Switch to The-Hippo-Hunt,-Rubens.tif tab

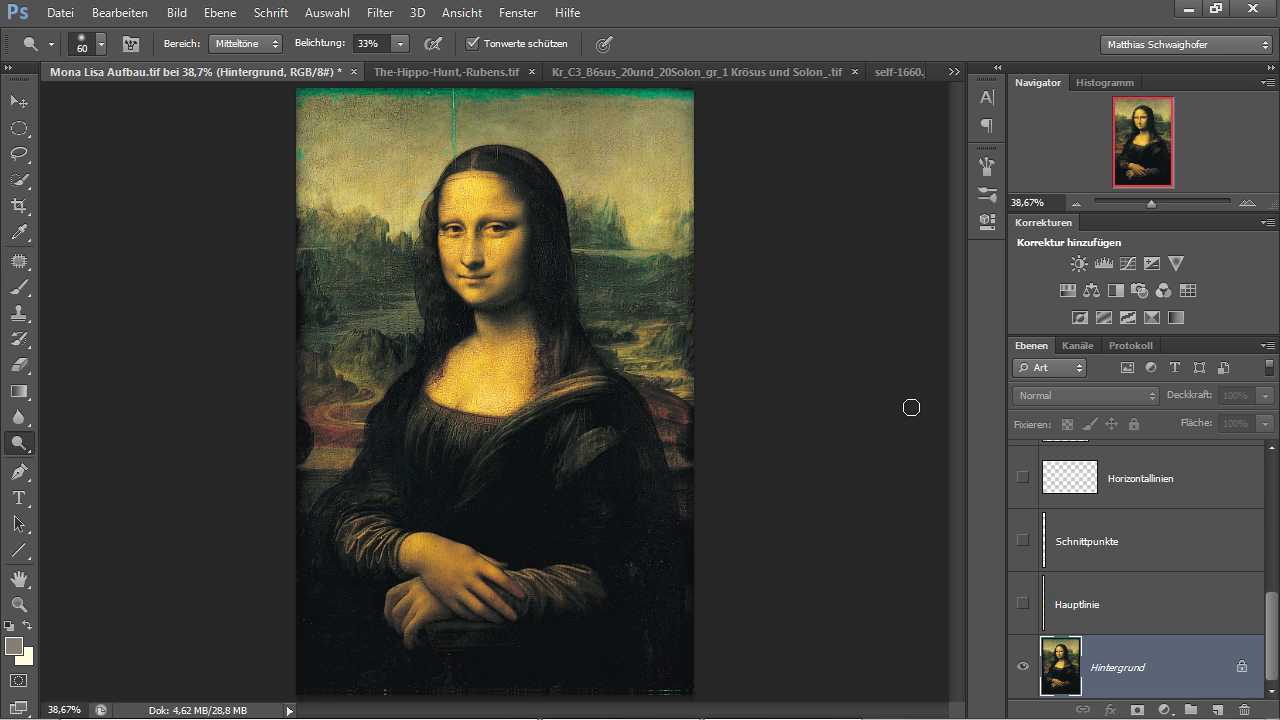(x=446, y=72)
